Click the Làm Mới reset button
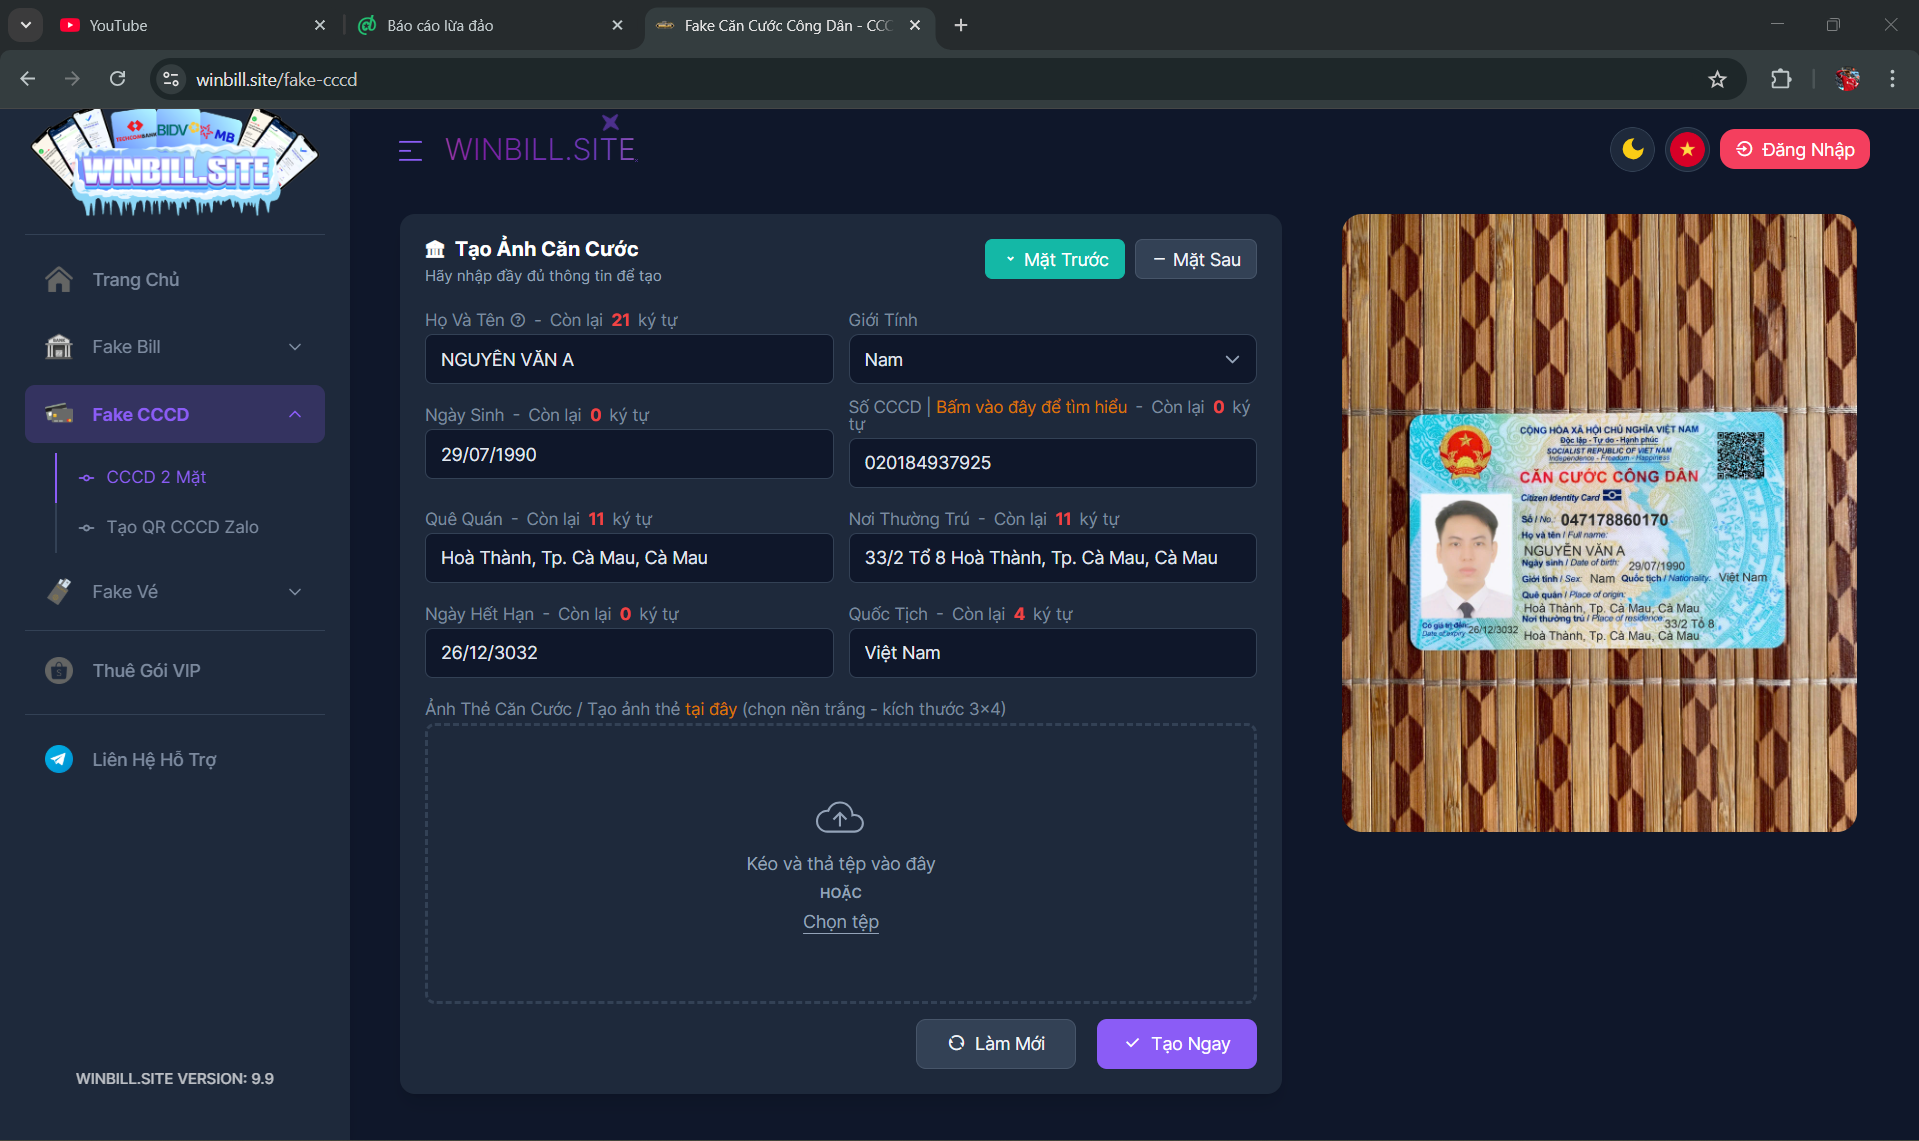This screenshot has width=1919, height=1141. click(x=996, y=1043)
